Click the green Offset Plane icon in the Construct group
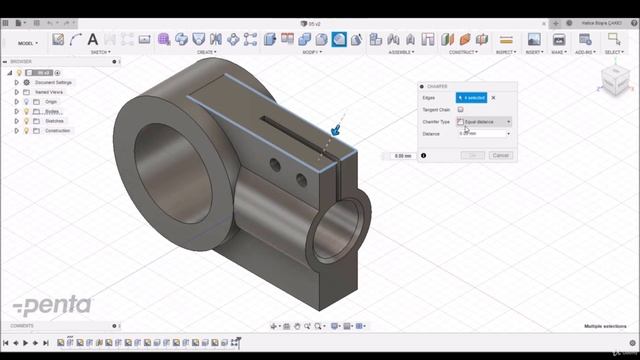 click(x=447, y=40)
